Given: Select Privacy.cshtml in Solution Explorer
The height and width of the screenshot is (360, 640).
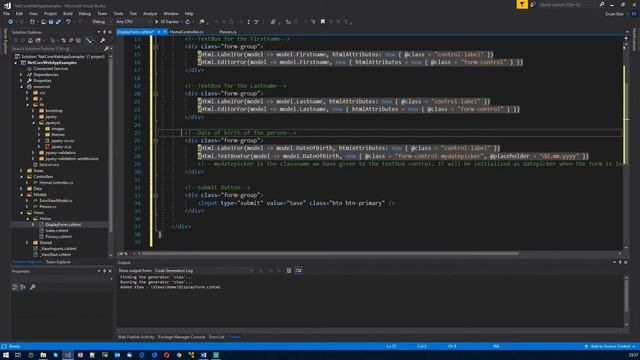Looking at the screenshot, I should 58,236.
